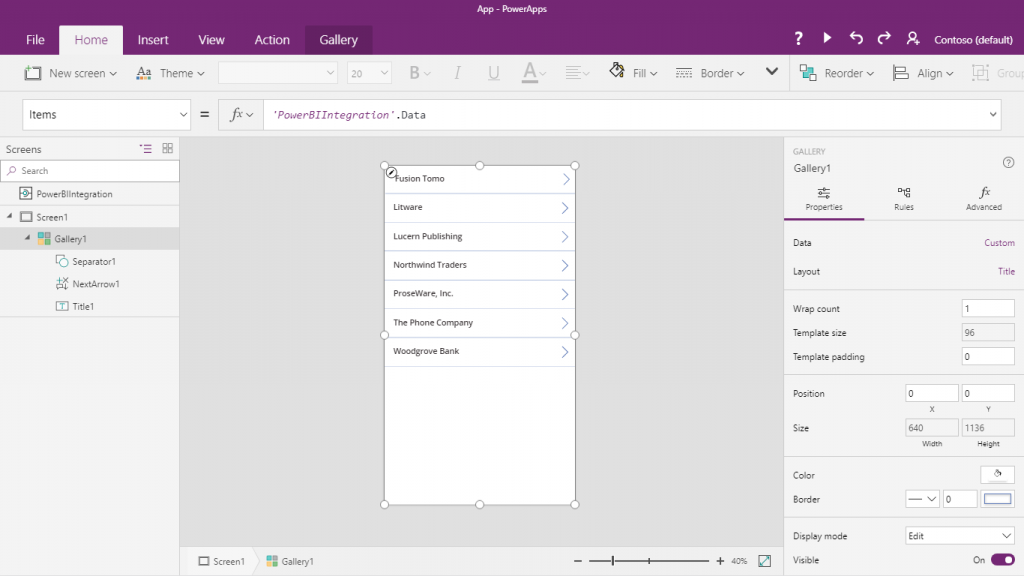Switch to the Insert ribbon tab
This screenshot has width=1024, height=576.
click(152, 40)
